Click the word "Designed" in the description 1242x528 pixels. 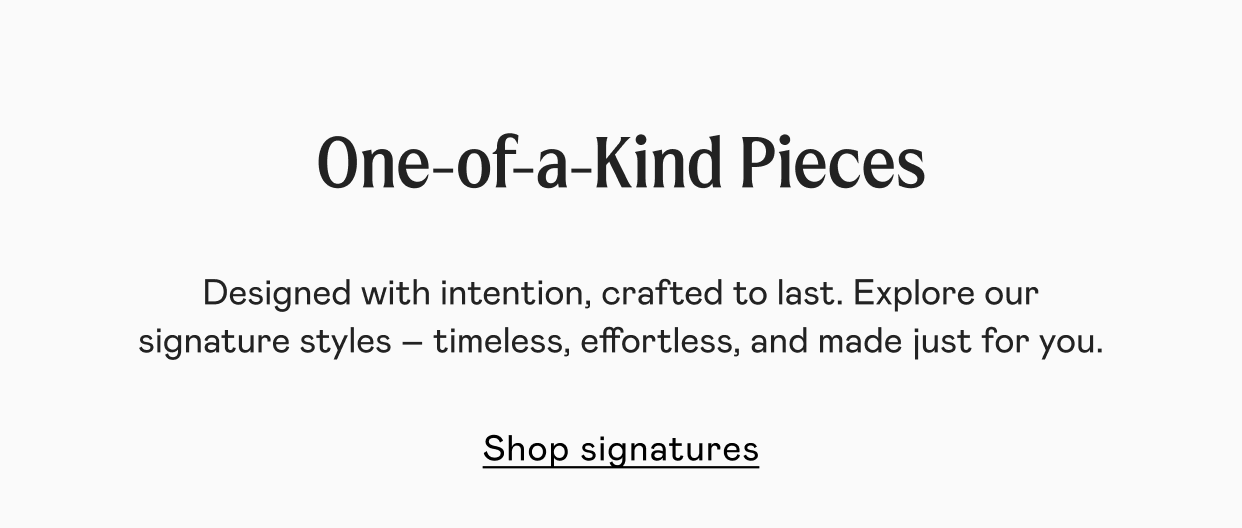click(277, 294)
